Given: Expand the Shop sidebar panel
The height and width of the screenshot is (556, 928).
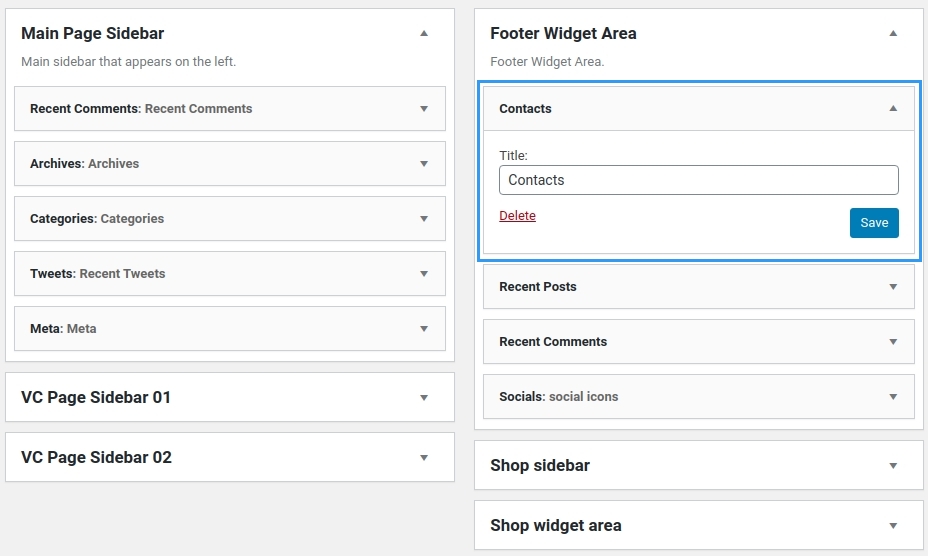Looking at the screenshot, I should tap(893, 466).
